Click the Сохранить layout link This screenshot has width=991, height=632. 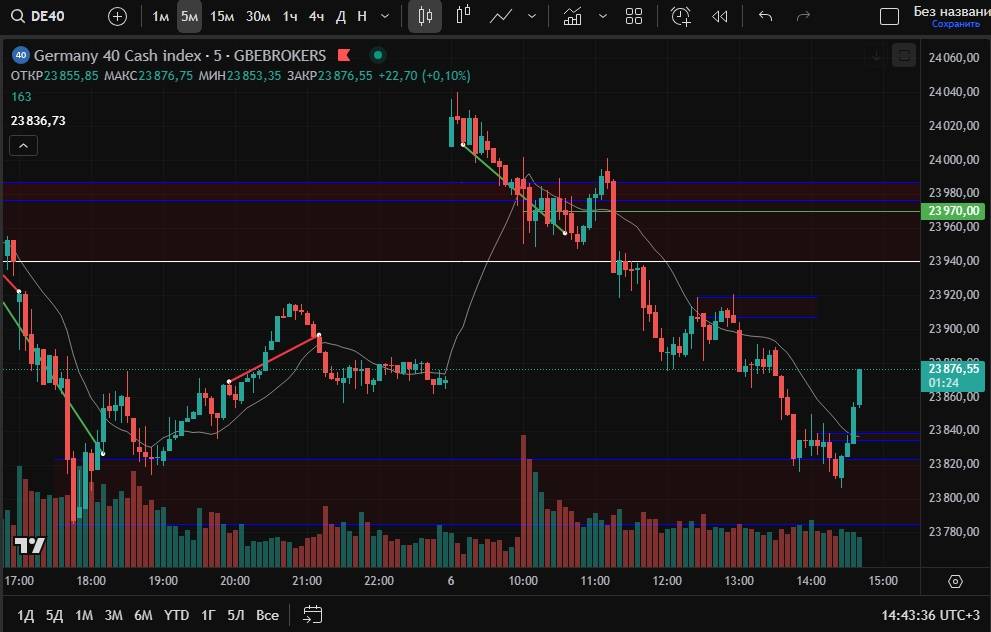pos(949,24)
